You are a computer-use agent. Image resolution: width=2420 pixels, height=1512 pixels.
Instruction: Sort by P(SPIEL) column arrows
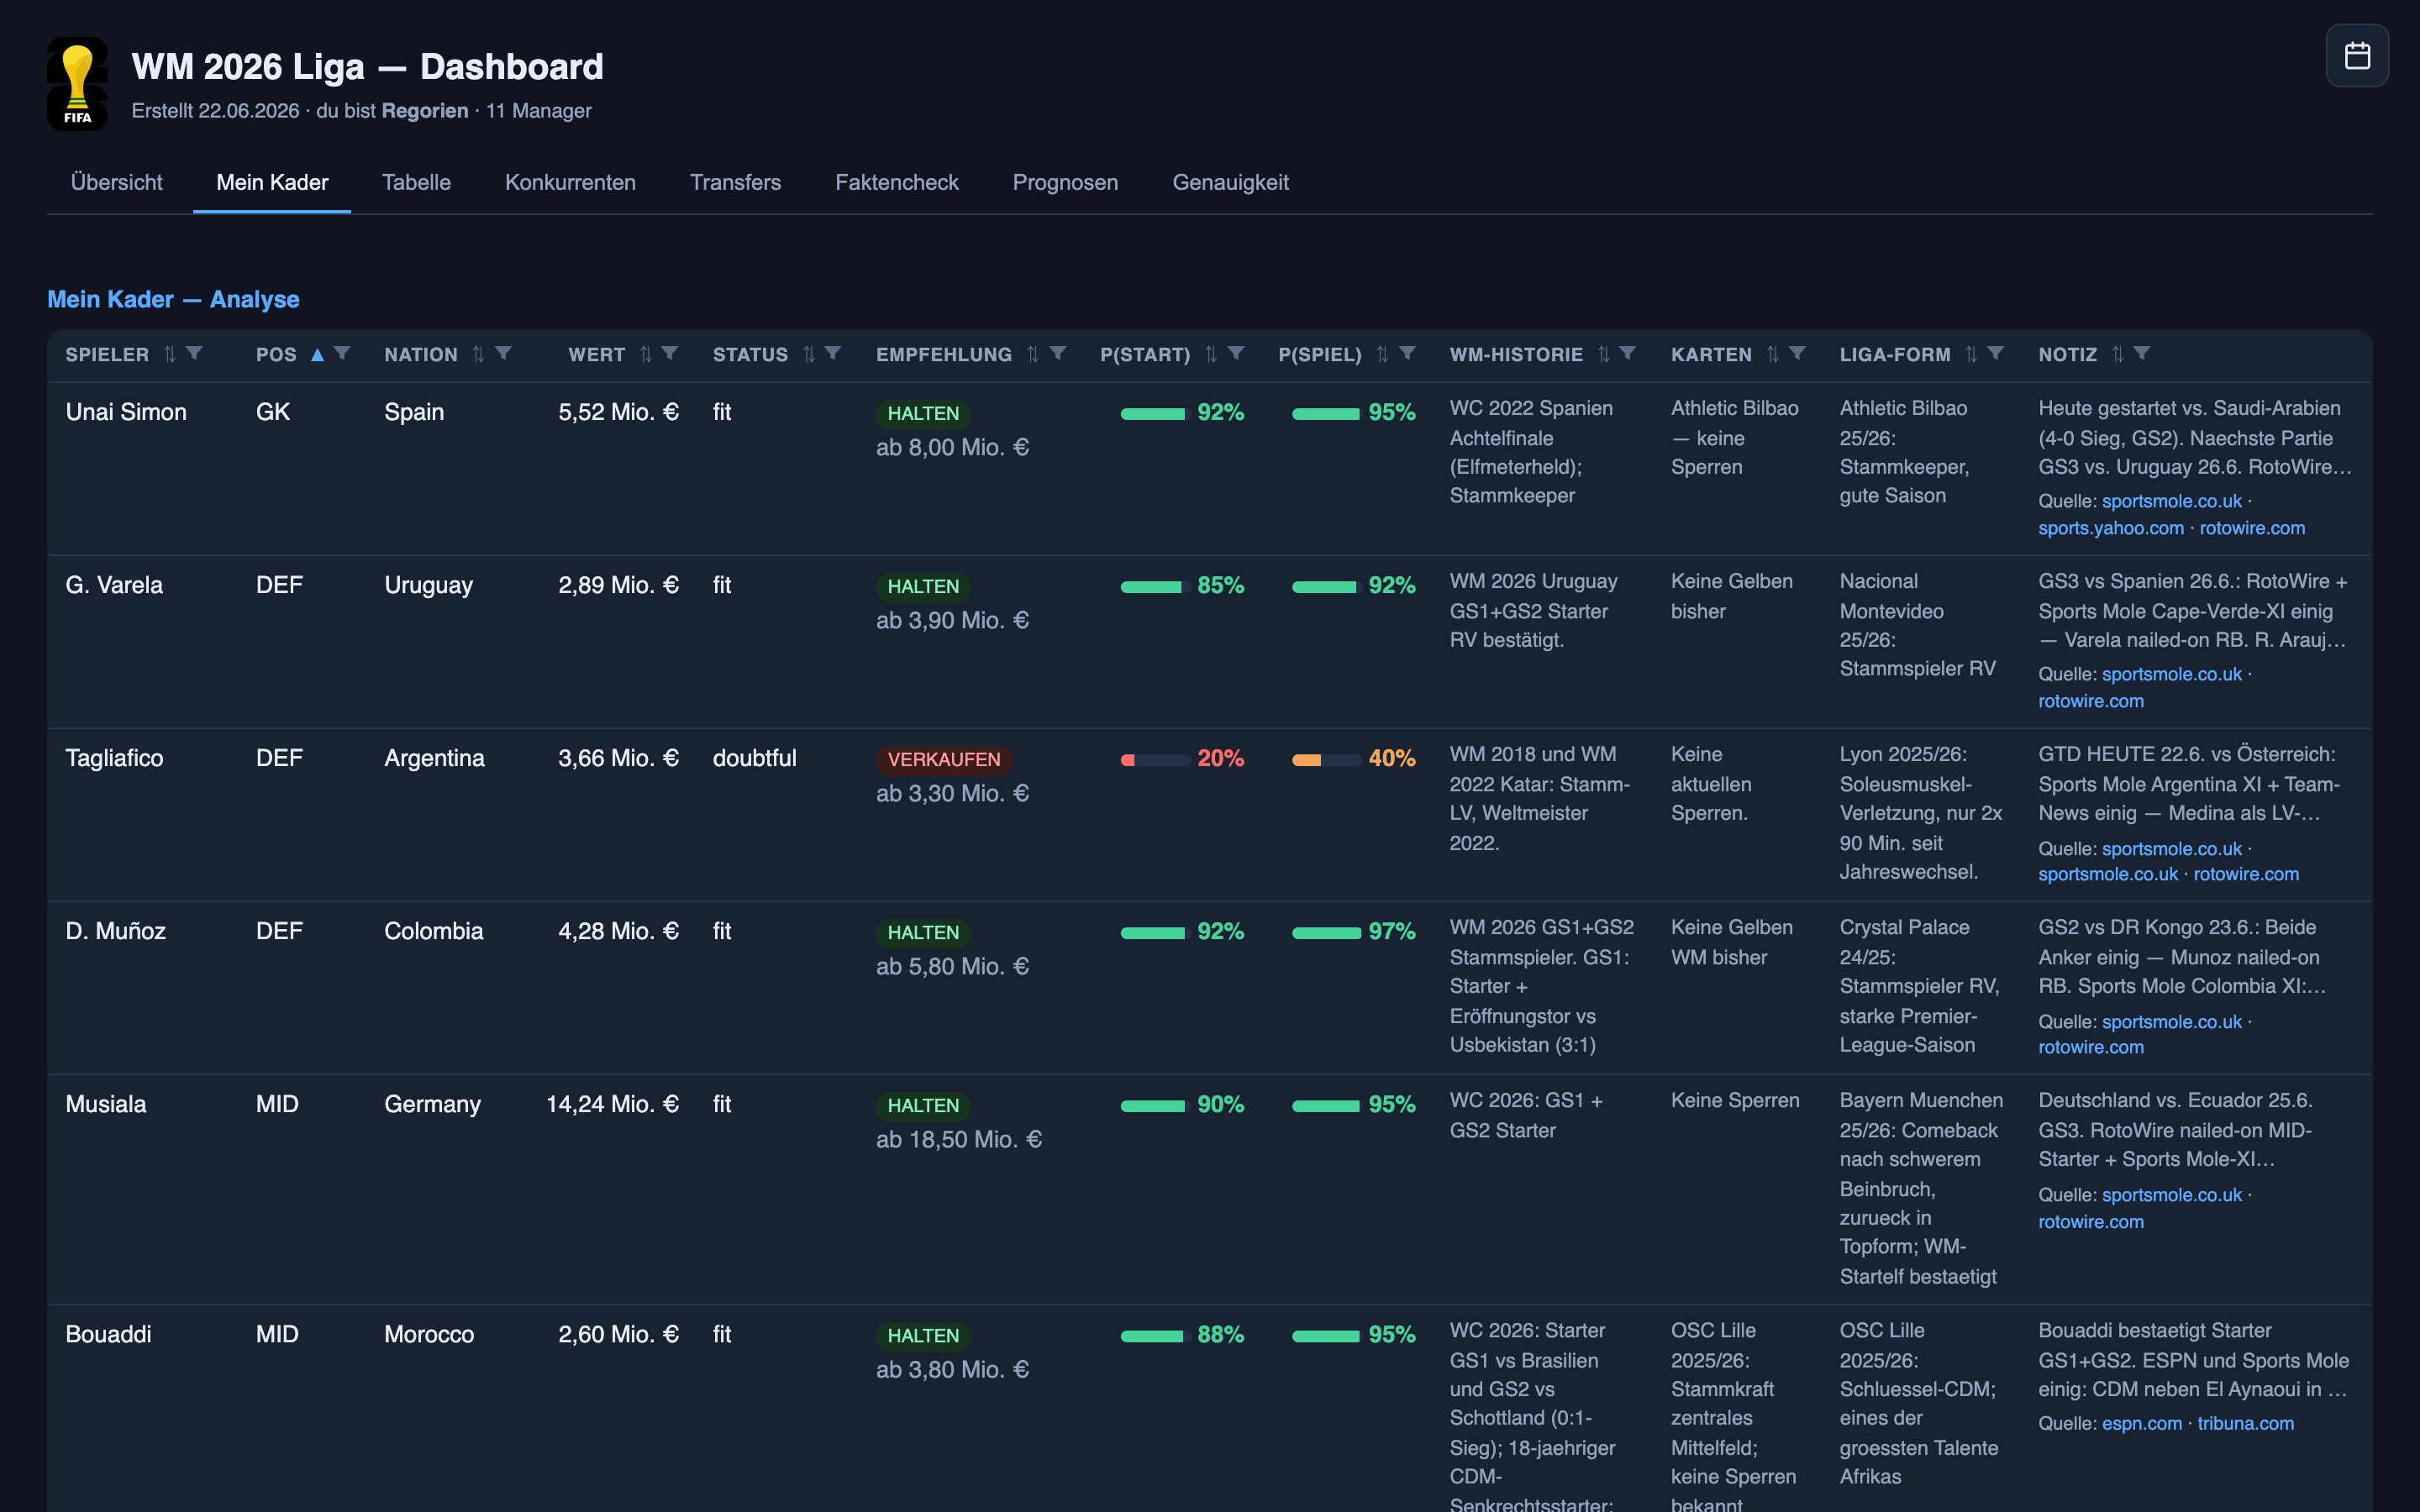pyautogui.click(x=1382, y=354)
